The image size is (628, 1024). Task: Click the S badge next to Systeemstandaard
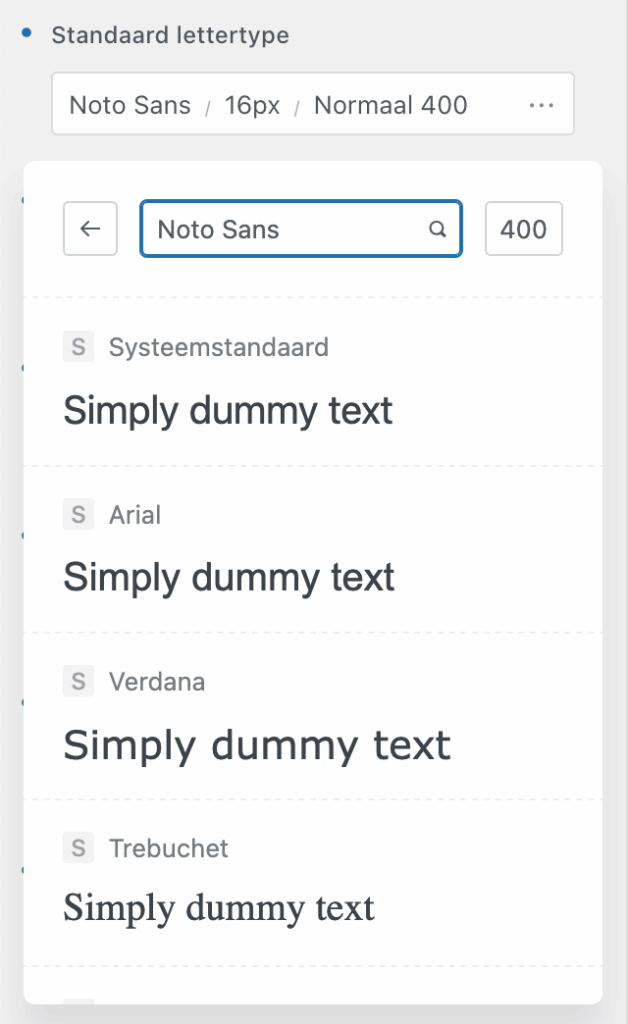pyautogui.click(x=78, y=347)
